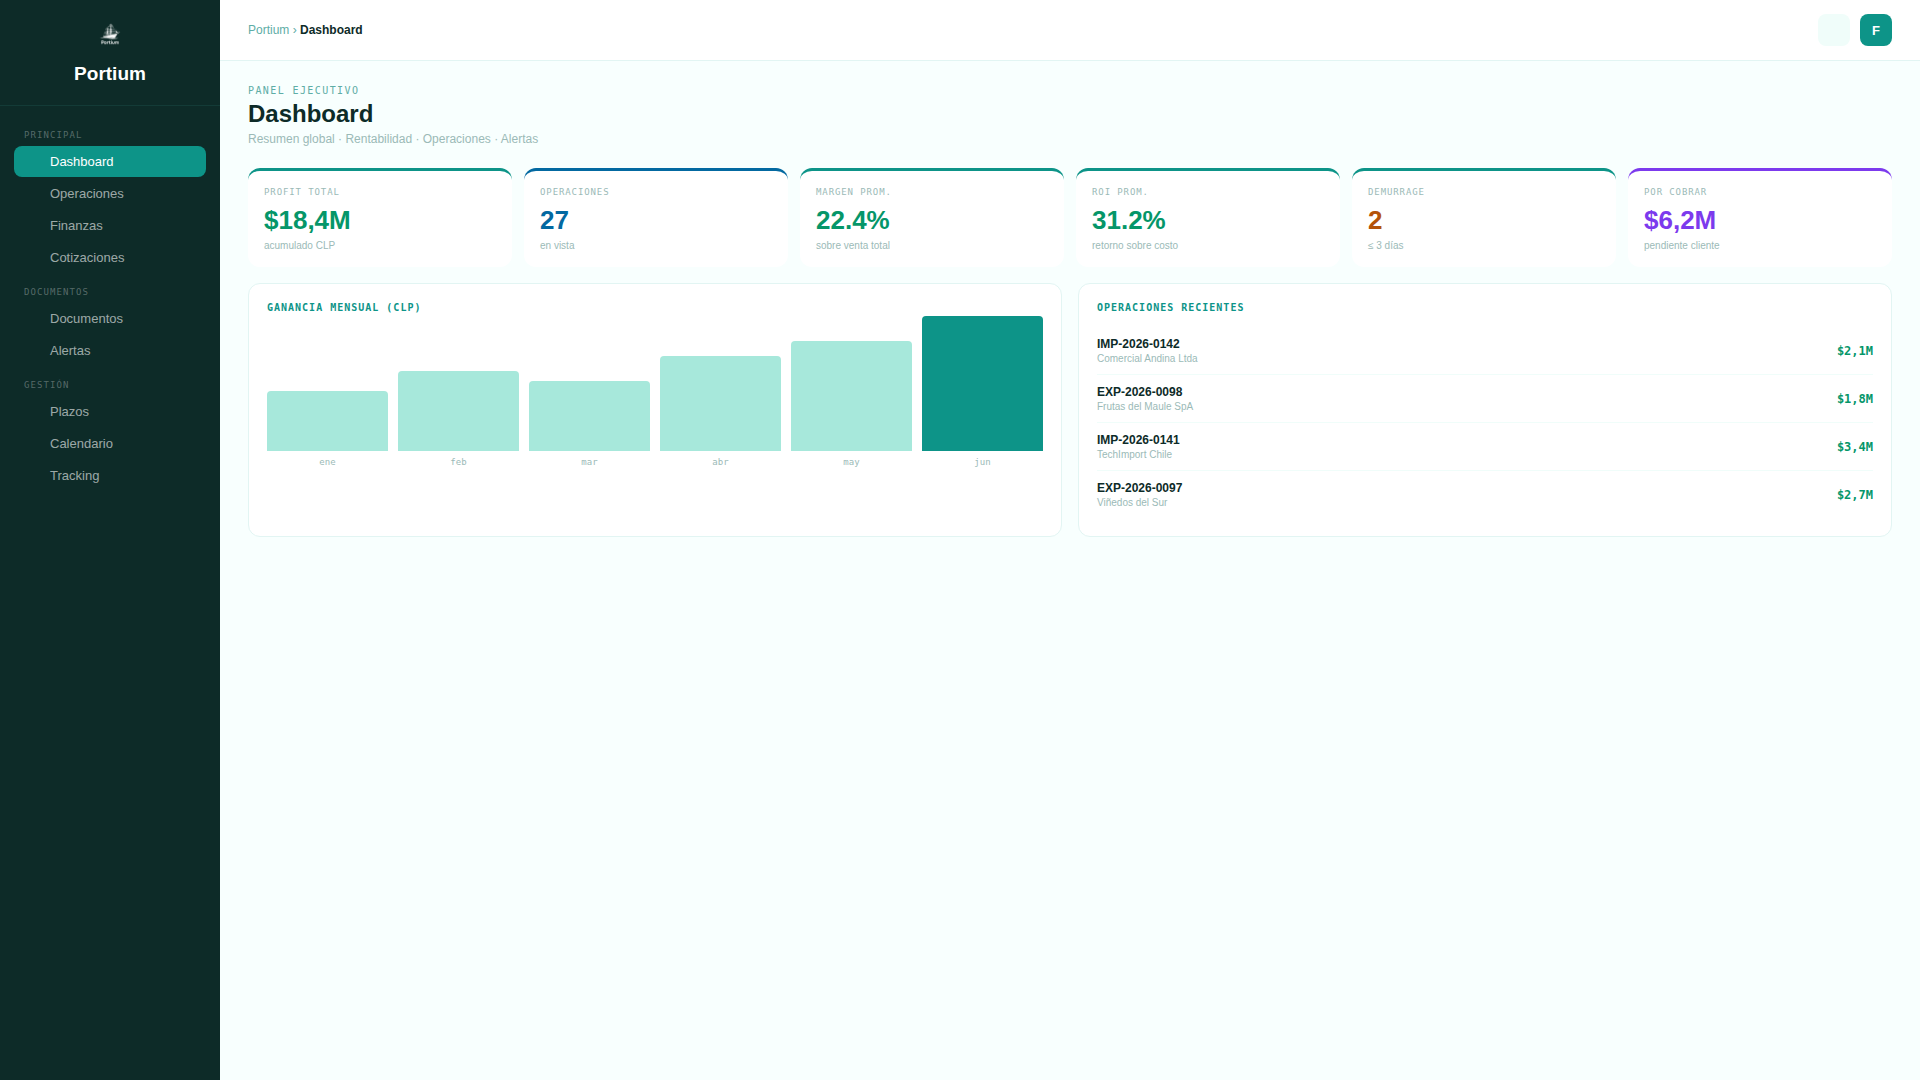
Task: Select Dashboard in the sidebar
Action: tap(110, 162)
